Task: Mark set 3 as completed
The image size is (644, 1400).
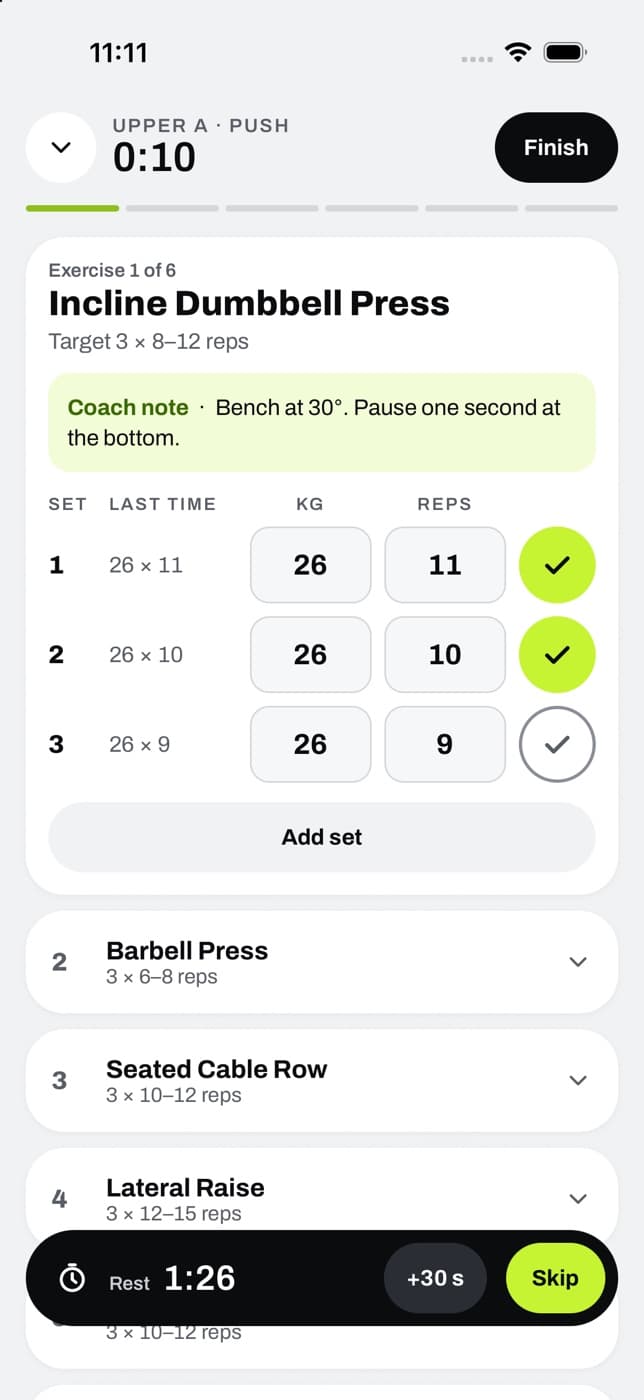Action: click(x=557, y=744)
